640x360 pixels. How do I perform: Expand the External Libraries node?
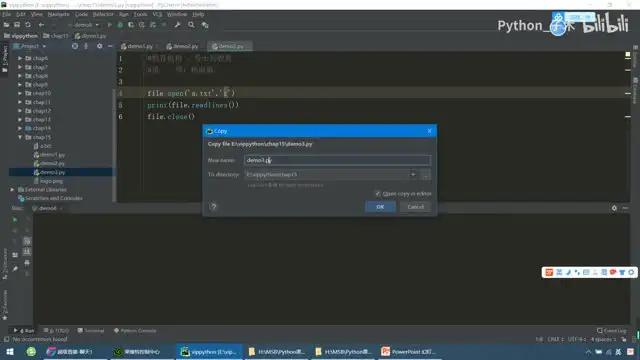coord(12,189)
